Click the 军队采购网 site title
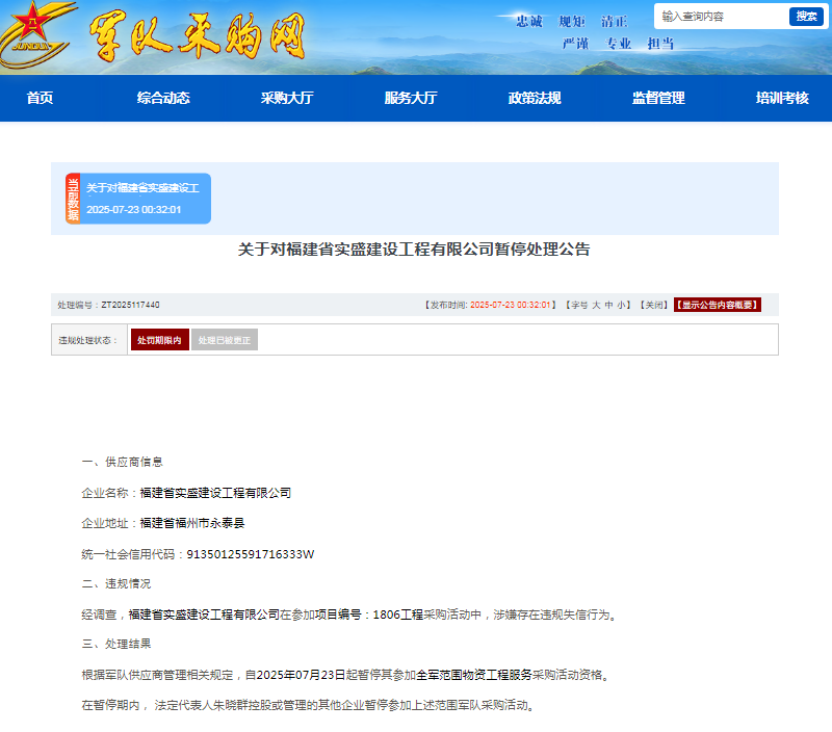This screenshot has width=832, height=732. [x=197, y=36]
